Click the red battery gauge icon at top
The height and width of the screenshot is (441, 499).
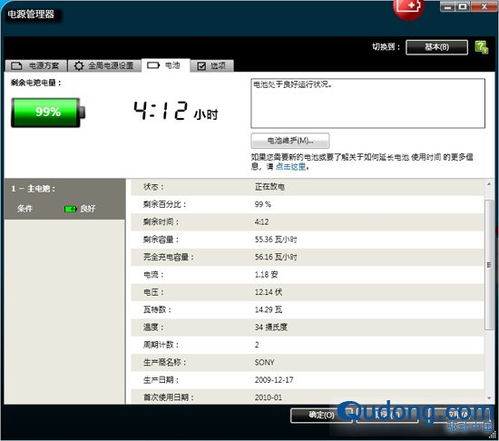(x=409, y=8)
